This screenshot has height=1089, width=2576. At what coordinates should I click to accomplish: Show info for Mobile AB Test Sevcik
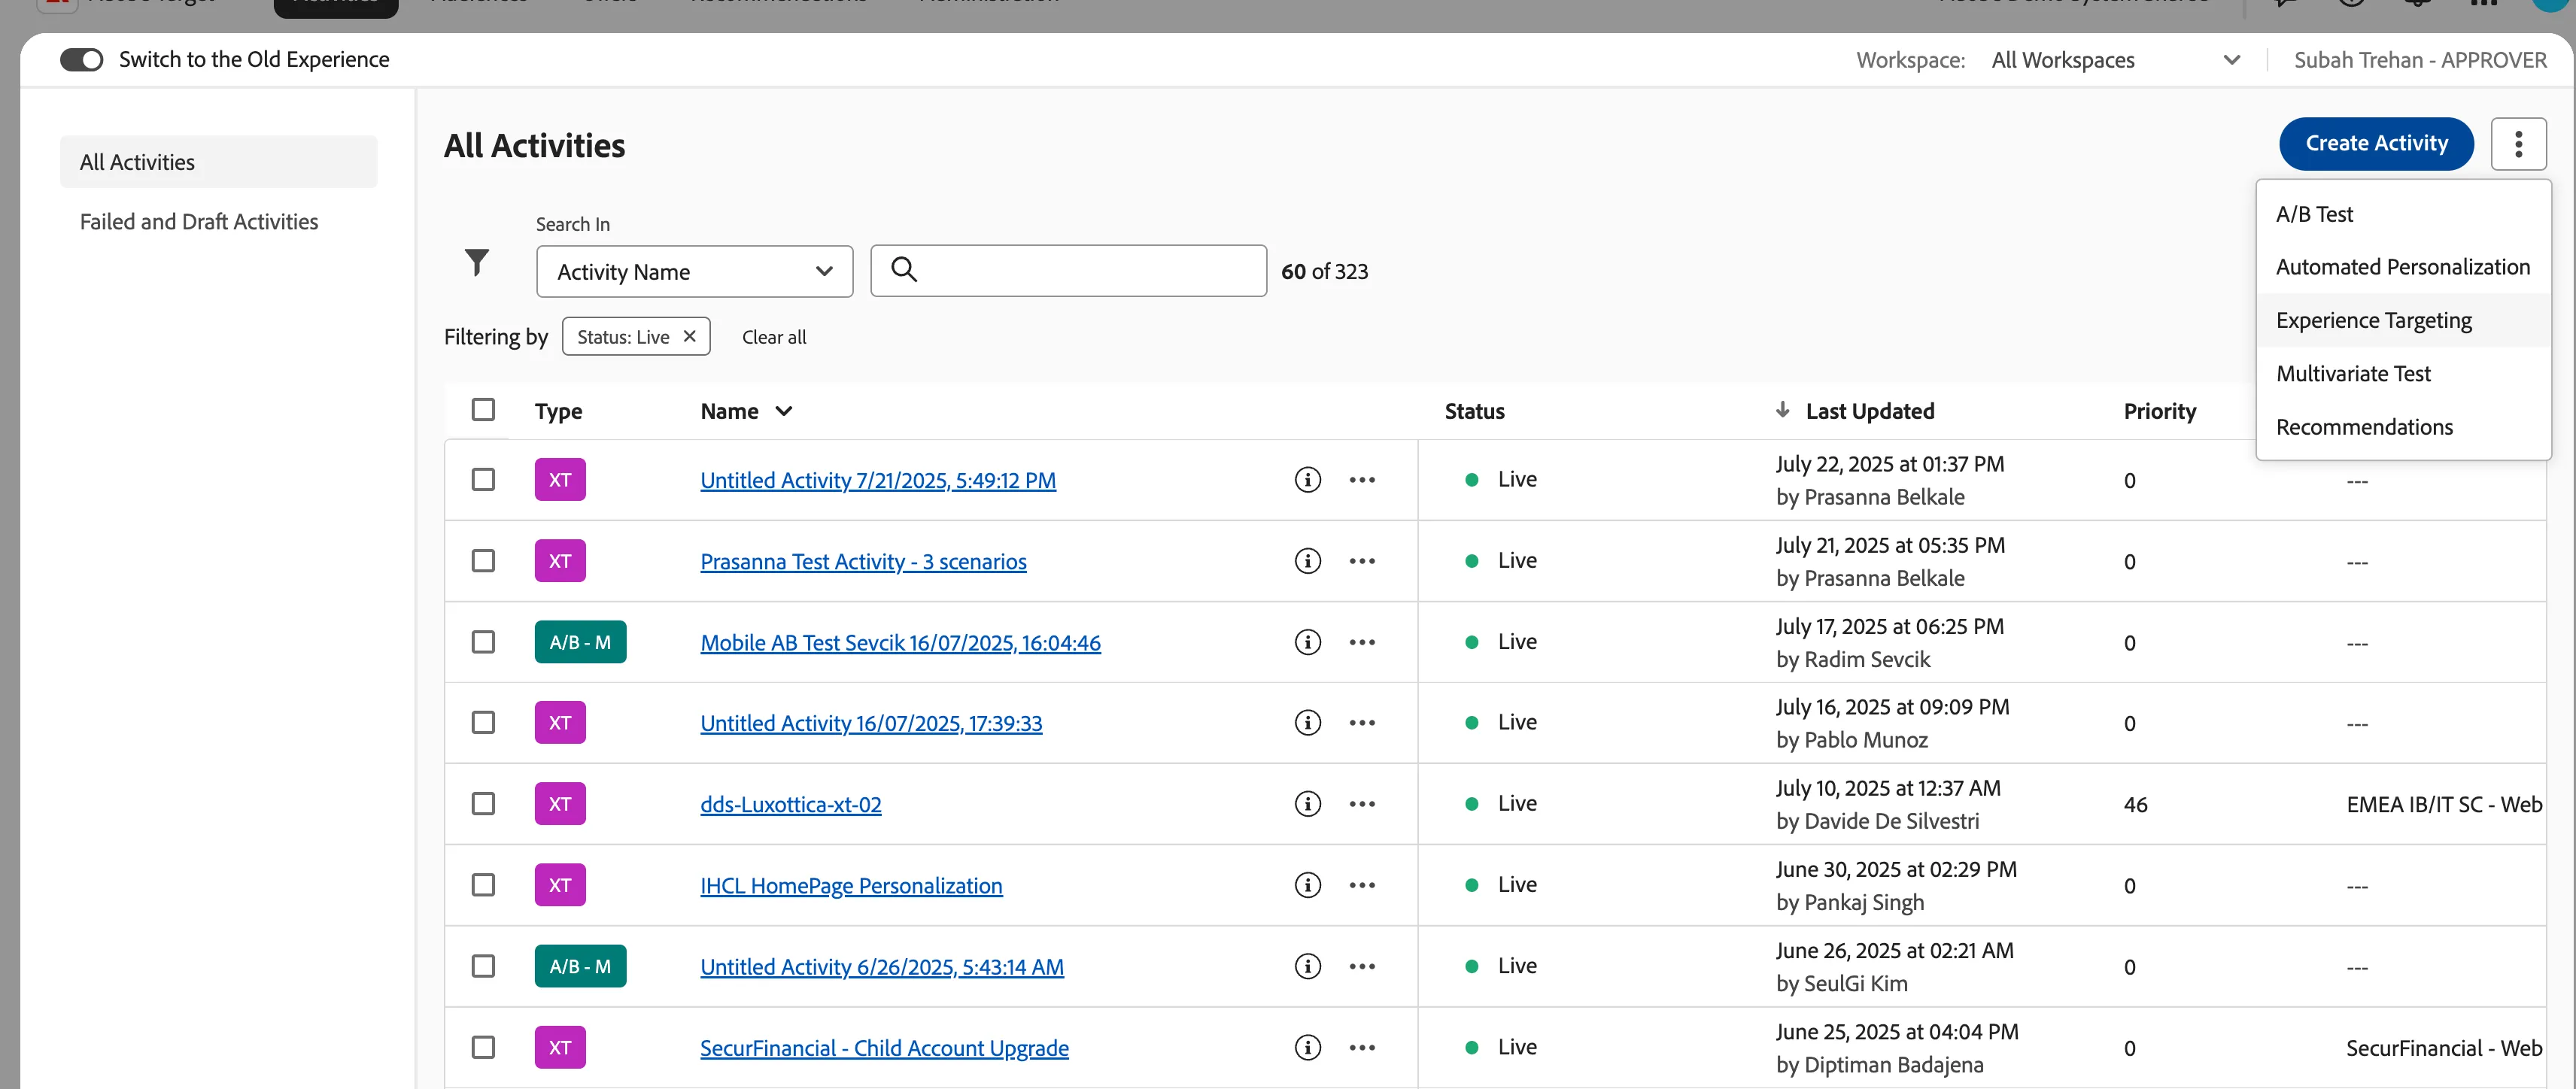[x=1307, y=642]
